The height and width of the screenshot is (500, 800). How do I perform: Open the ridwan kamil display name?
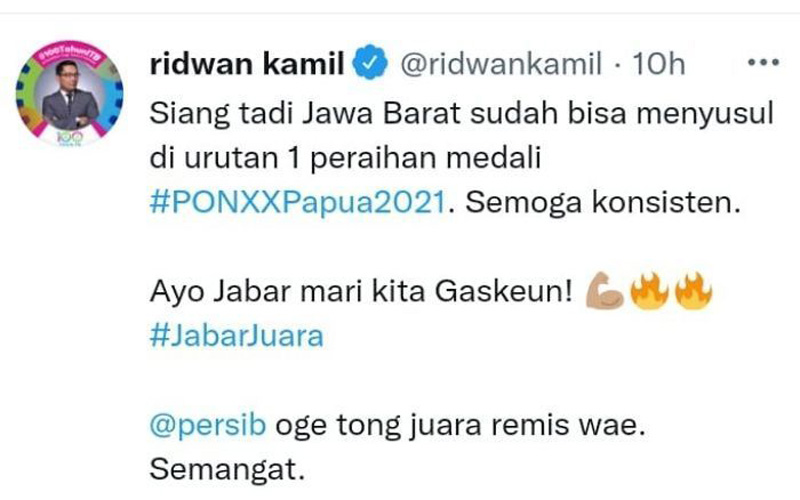[x=247, y=64]
